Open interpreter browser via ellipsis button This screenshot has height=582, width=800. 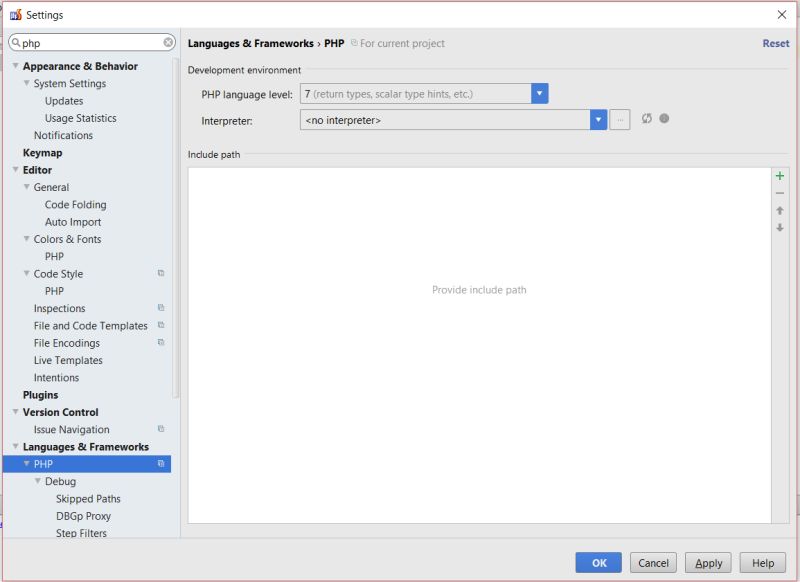point(620,118)
